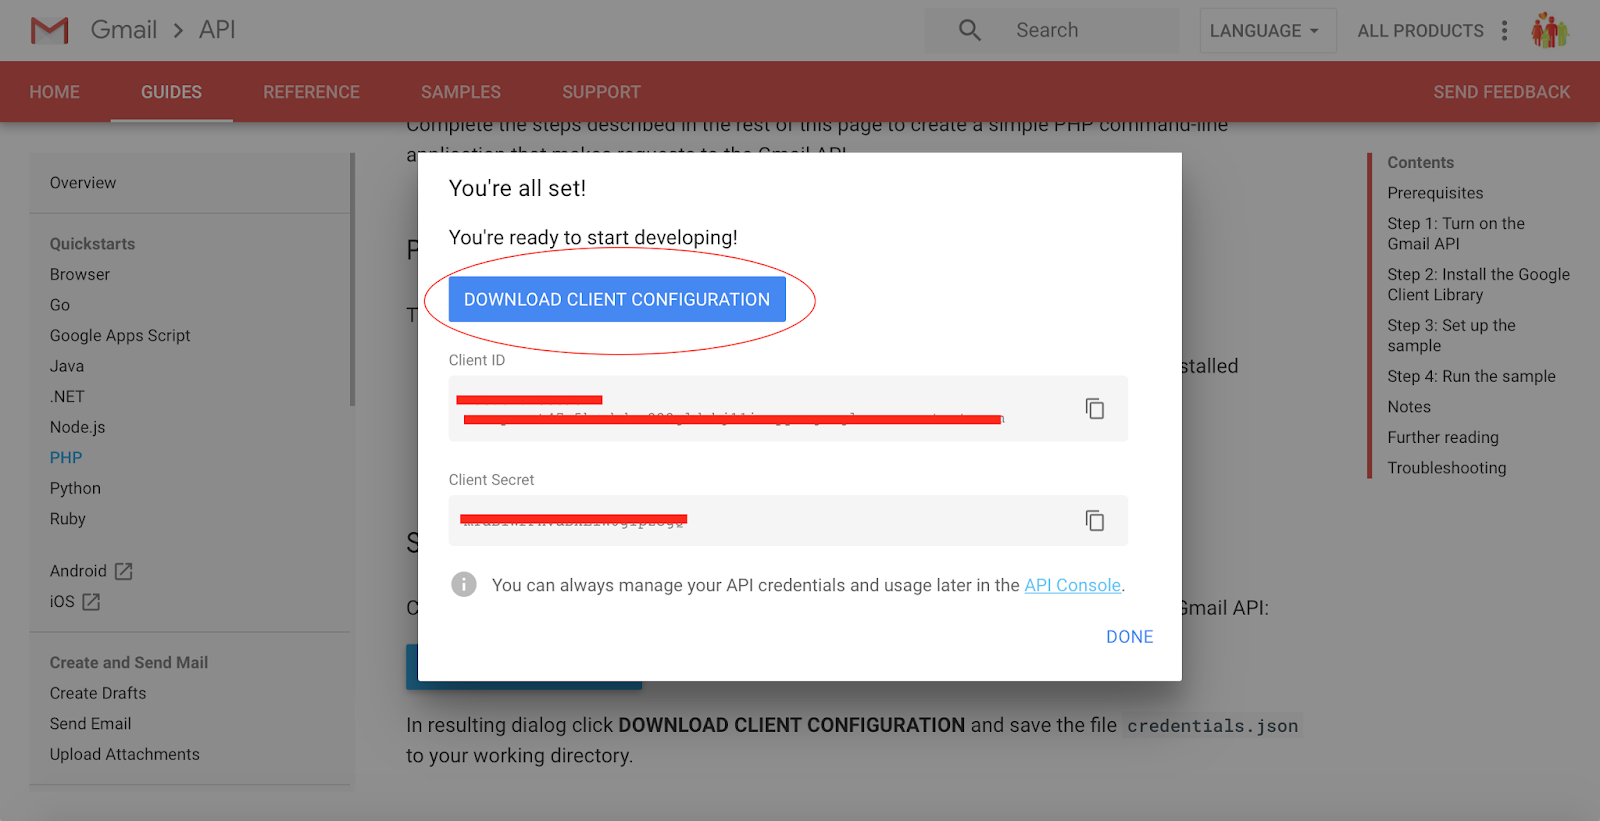Copy the Client ID value
This screenshot has width=1600, height=821.
pyautogui.click(x=1094, y=408)
